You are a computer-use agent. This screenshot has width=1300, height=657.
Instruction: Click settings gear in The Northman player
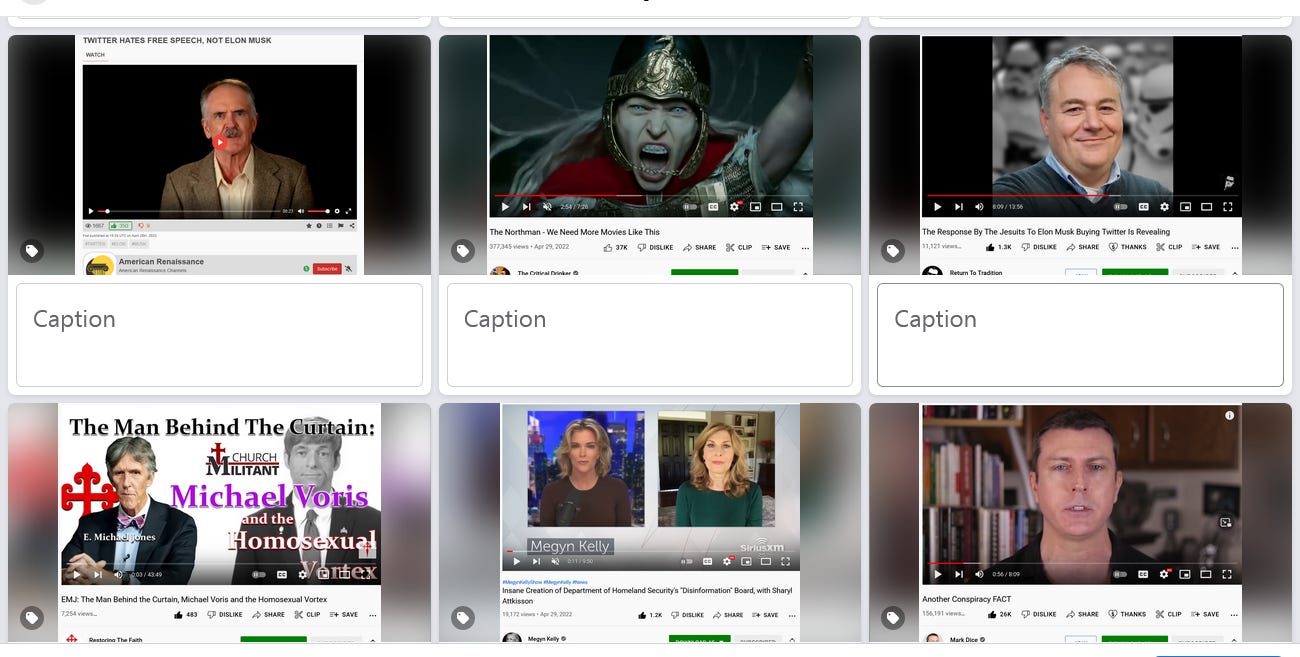[735, 207]
